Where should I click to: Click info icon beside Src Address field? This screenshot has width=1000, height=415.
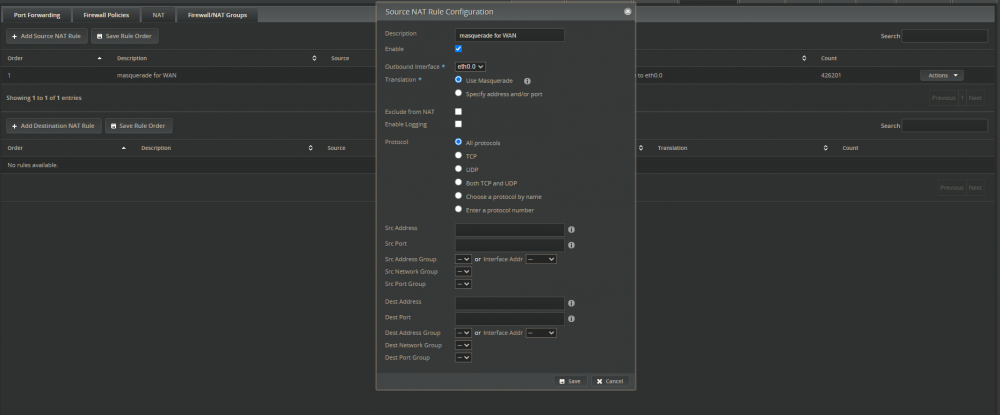pyautogui.click(x=571, y=229)
